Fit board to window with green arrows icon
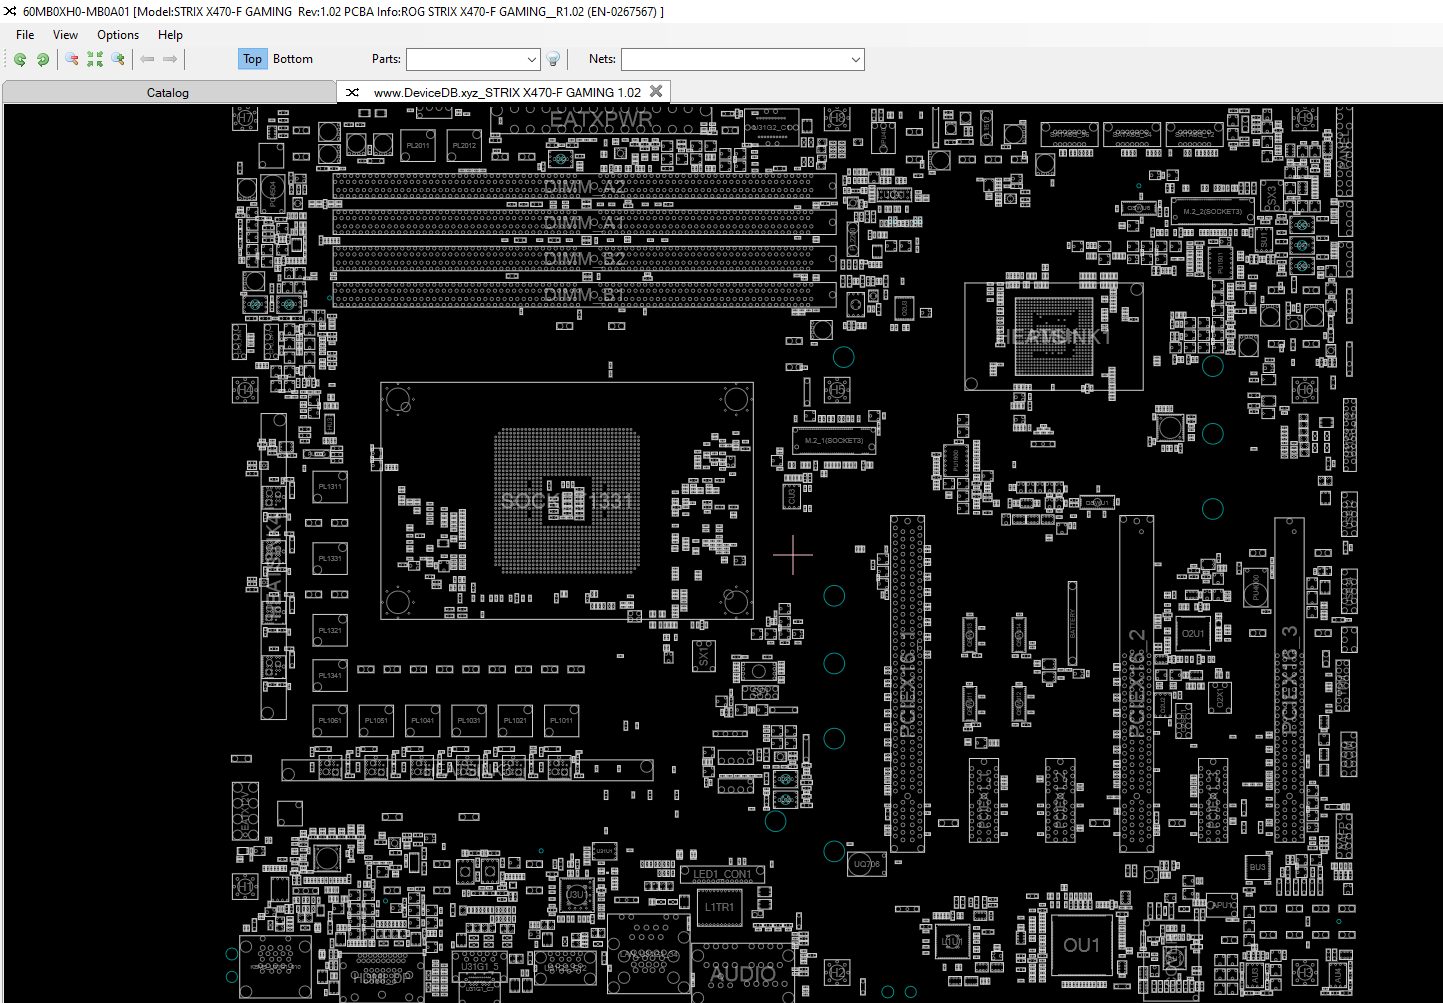Viewport: 1443px width, 1003px height. pyautogui.click(x=95, y=60)
